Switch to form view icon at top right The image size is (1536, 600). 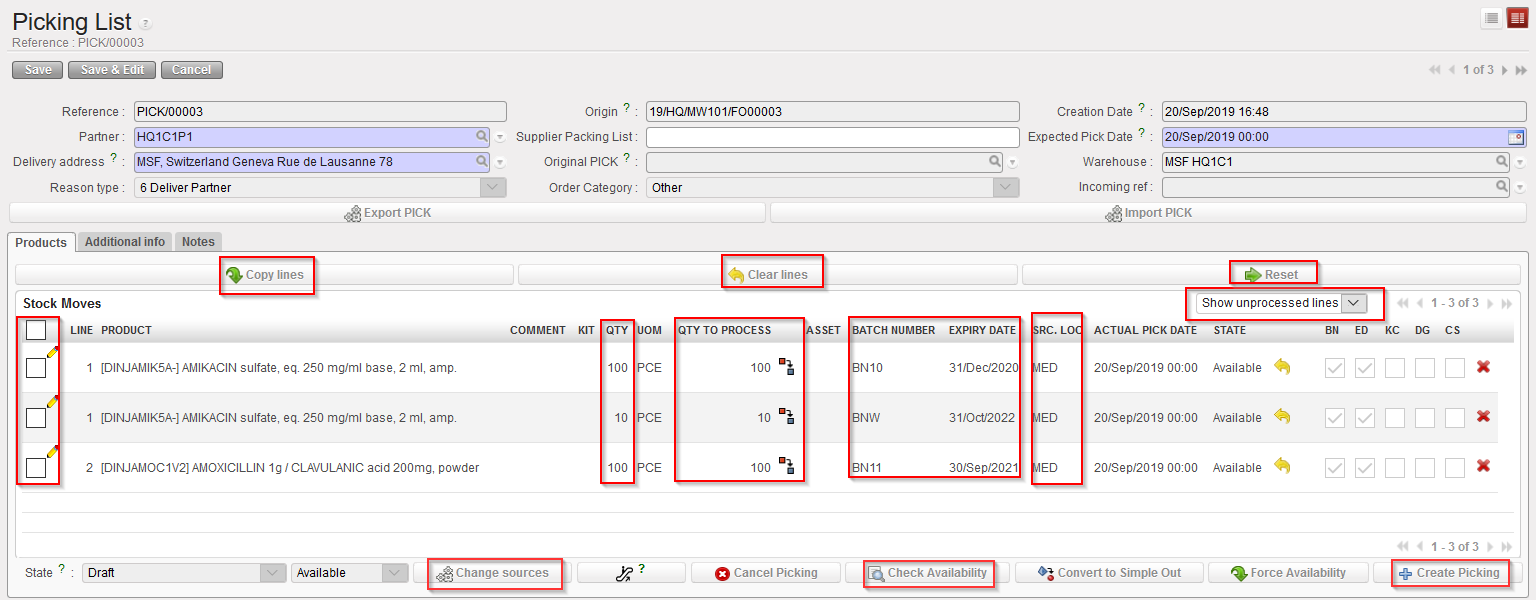(1516, 18)
